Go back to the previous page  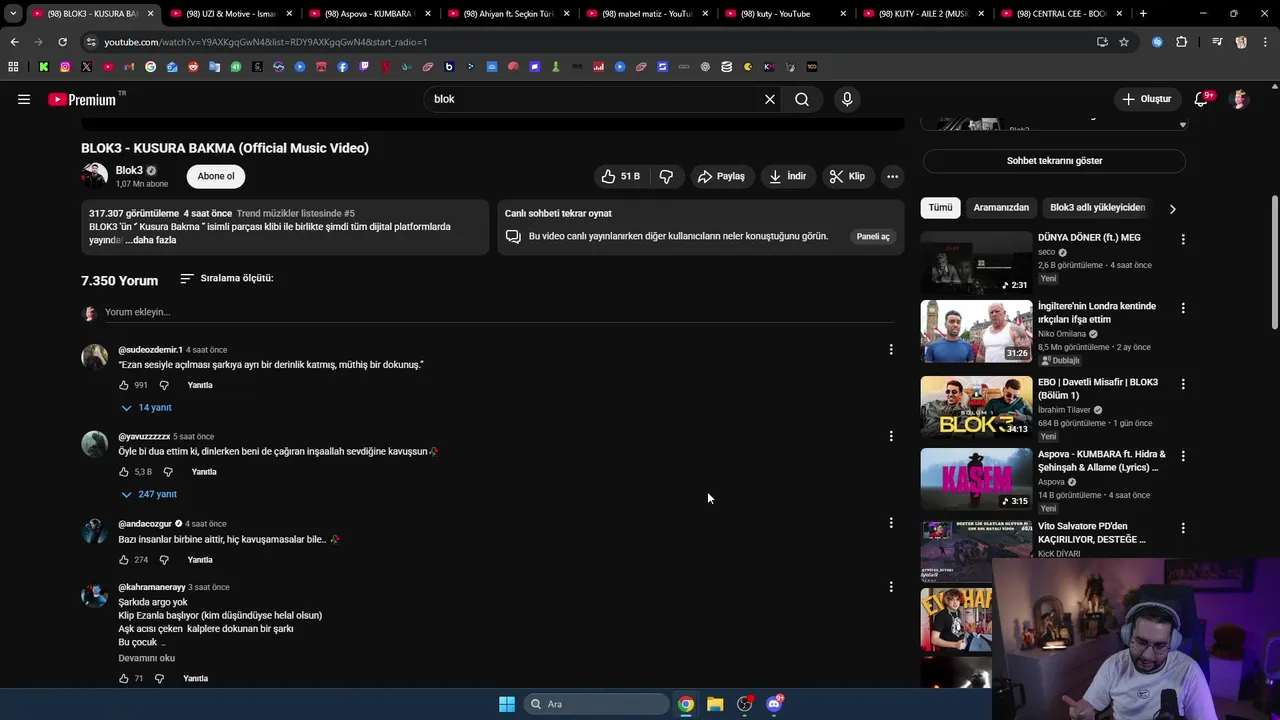point(14,42)
